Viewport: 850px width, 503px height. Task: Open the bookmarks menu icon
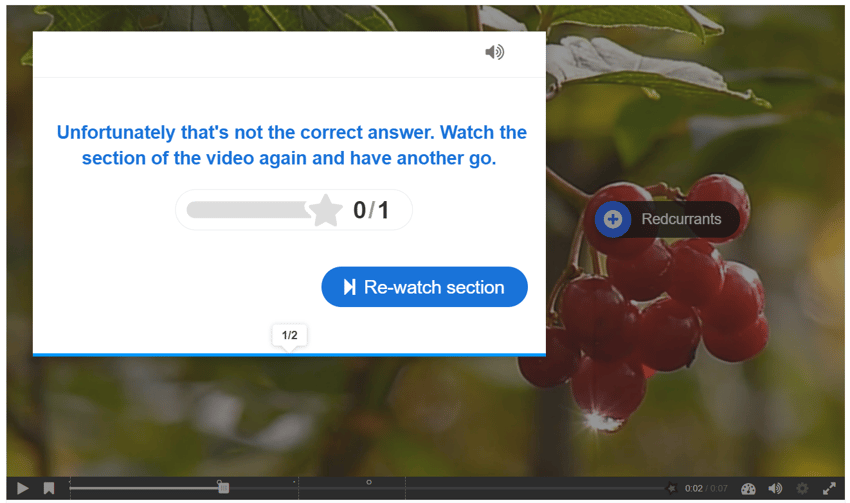click(x=49, y=488)
